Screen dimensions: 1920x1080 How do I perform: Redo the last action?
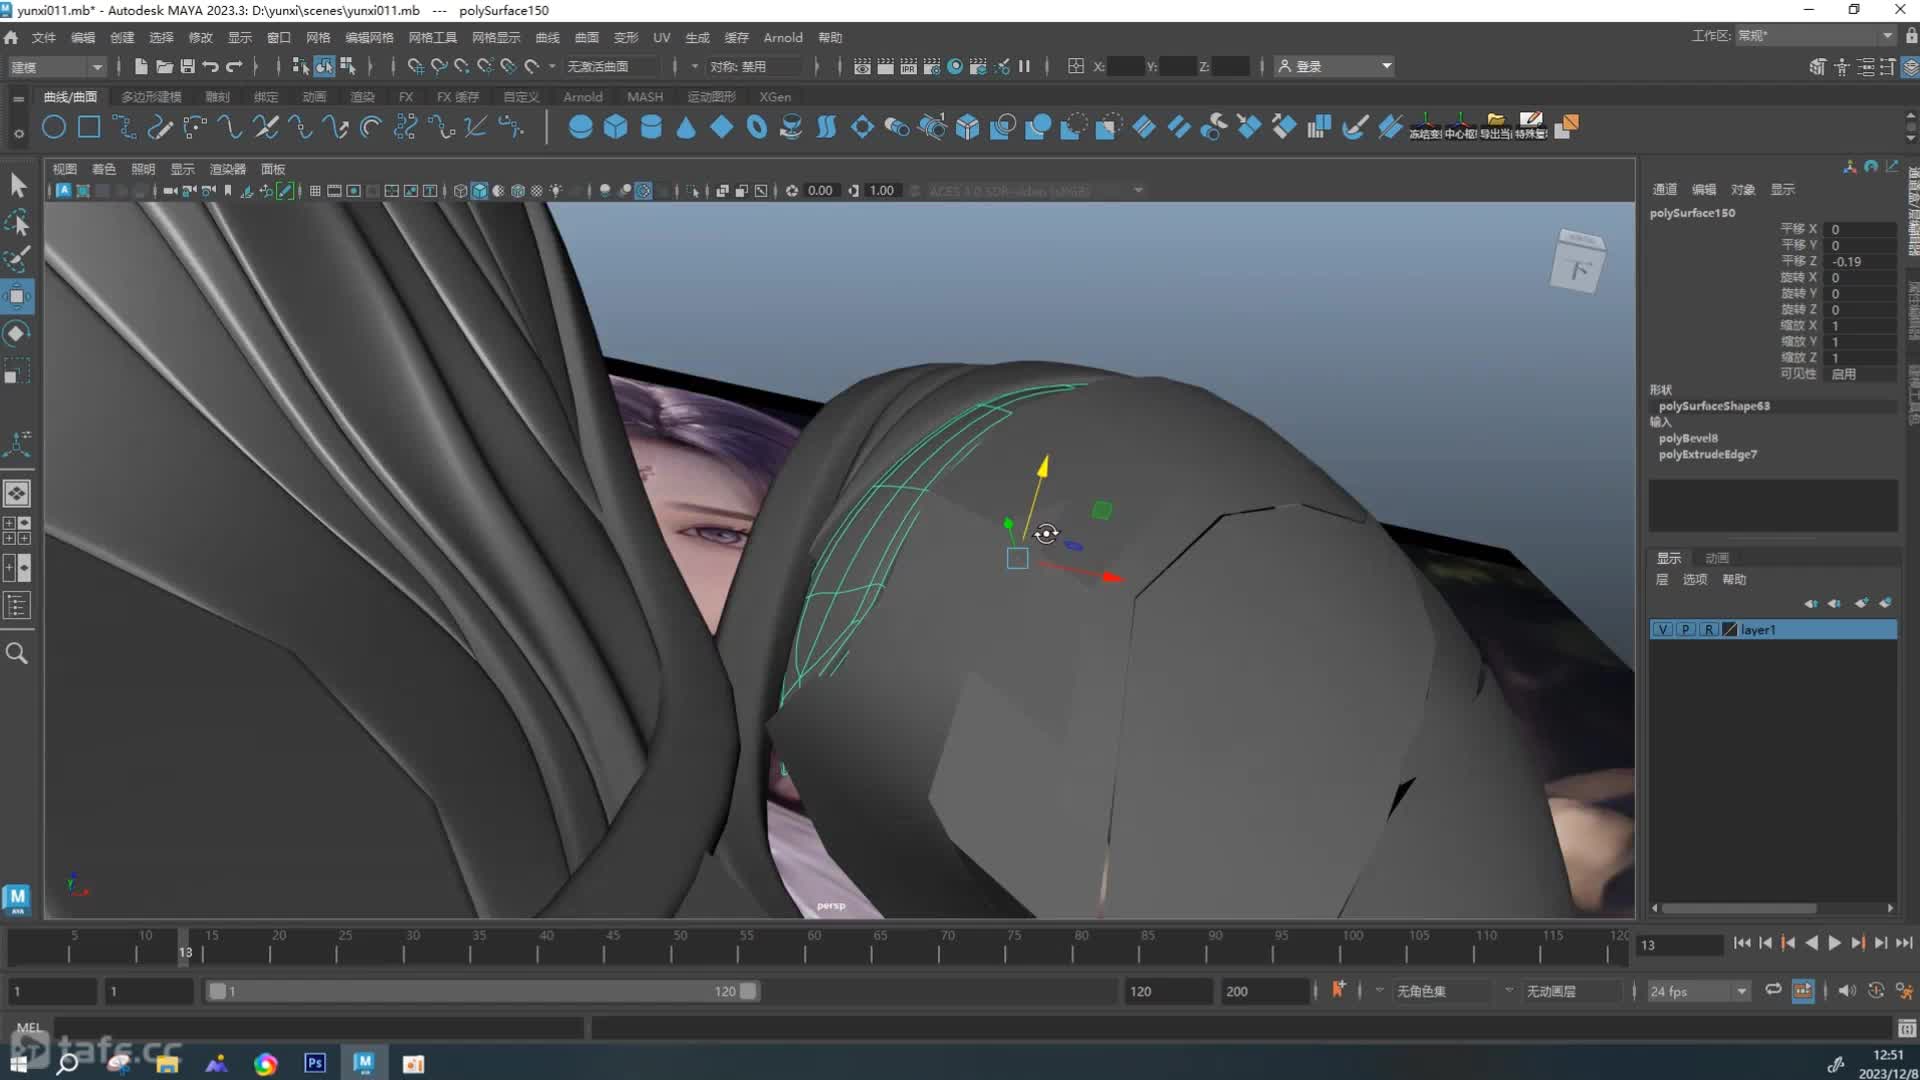click(x=234, y=66)
